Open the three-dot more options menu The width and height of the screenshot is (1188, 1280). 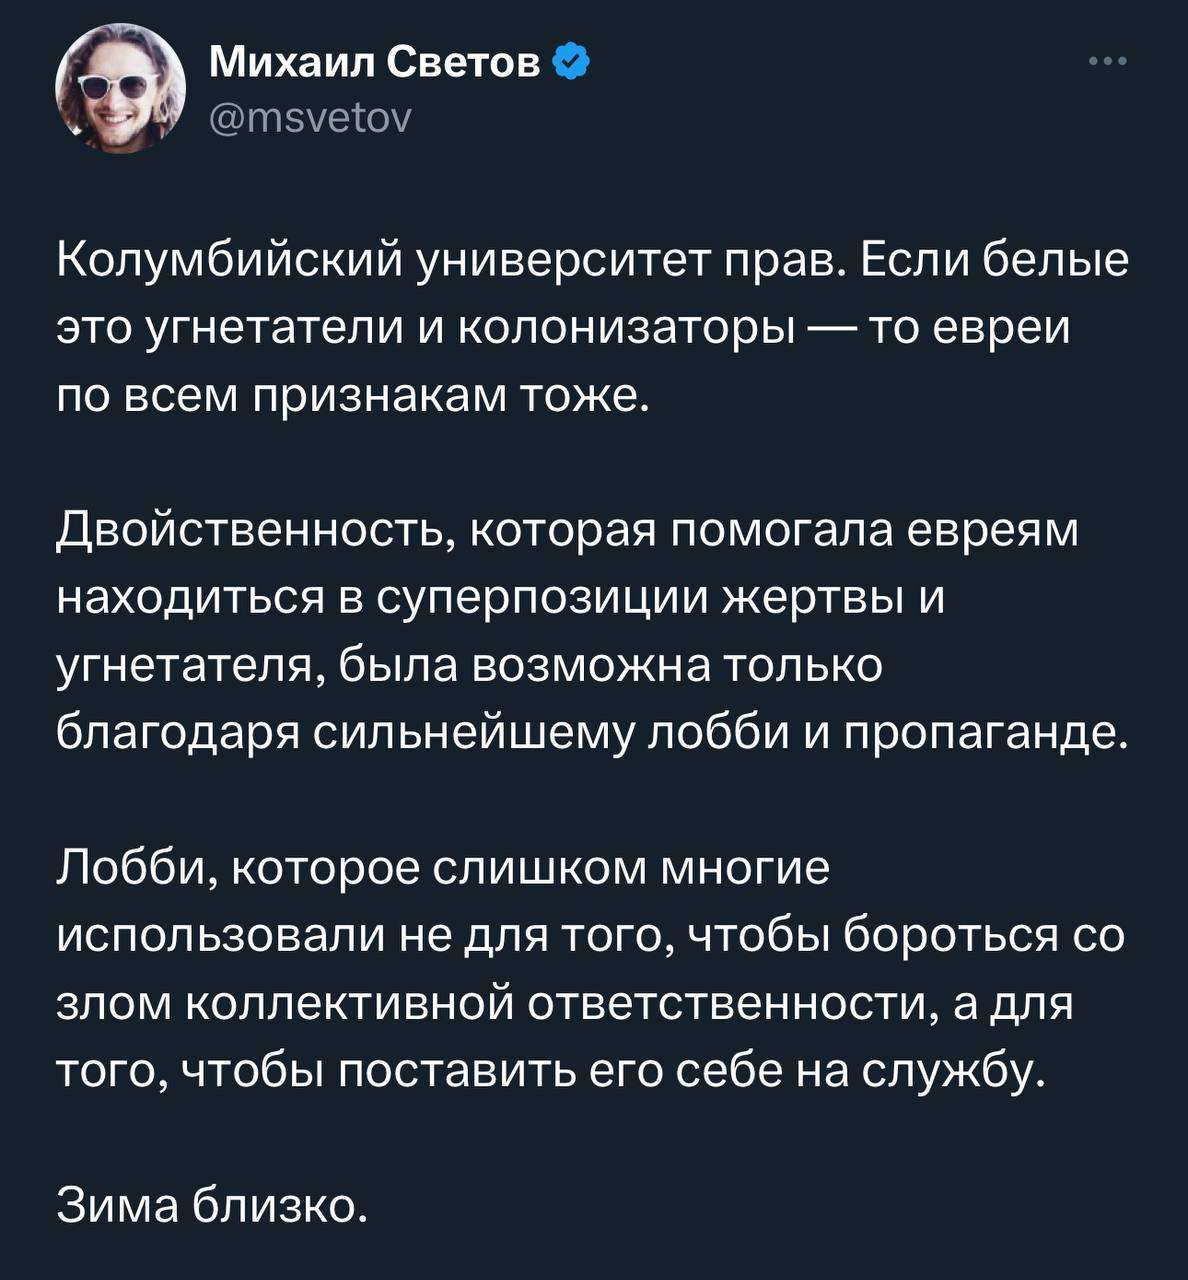(1107, 62)
